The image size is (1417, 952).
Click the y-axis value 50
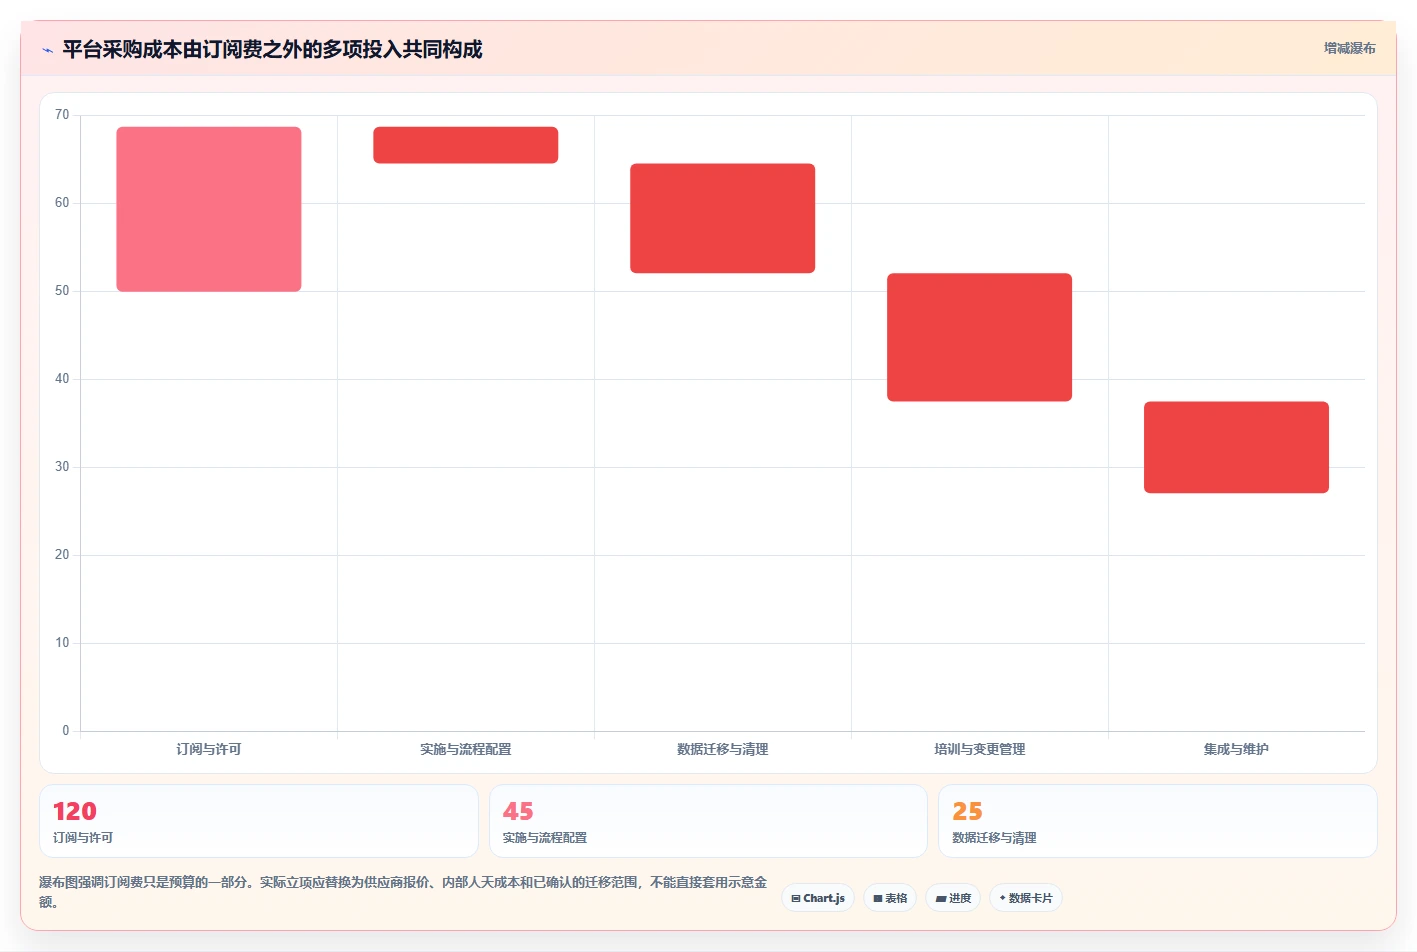point(62,291)
